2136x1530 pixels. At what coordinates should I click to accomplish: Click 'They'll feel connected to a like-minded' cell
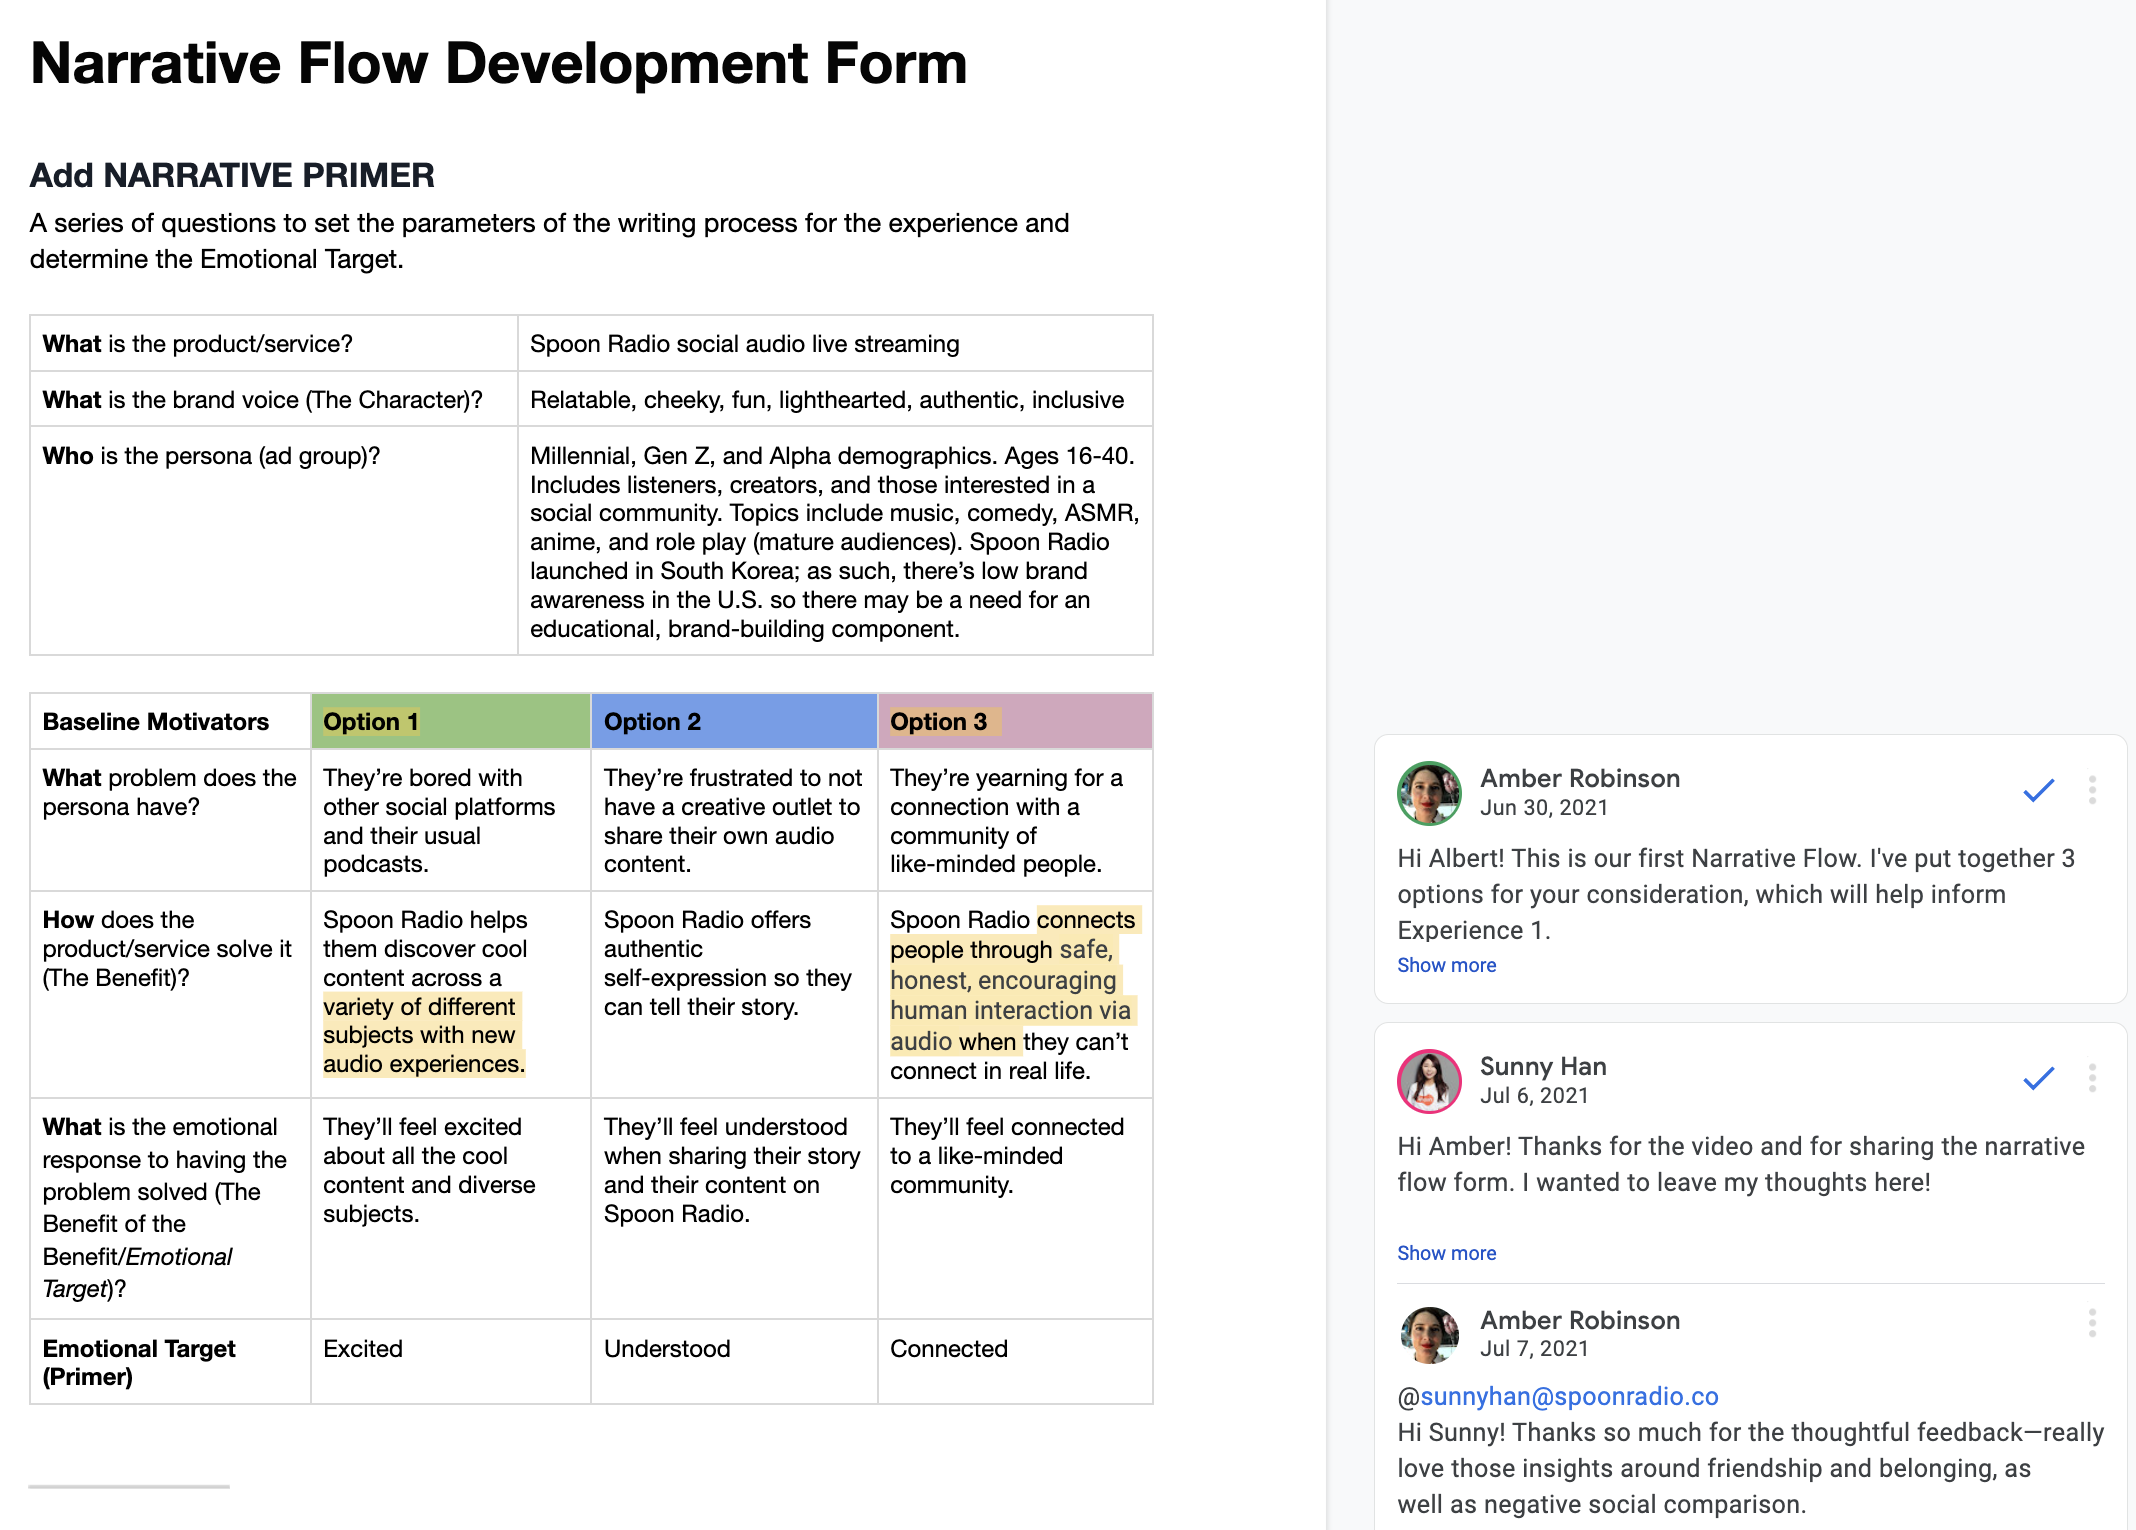click(1015, 1208)
